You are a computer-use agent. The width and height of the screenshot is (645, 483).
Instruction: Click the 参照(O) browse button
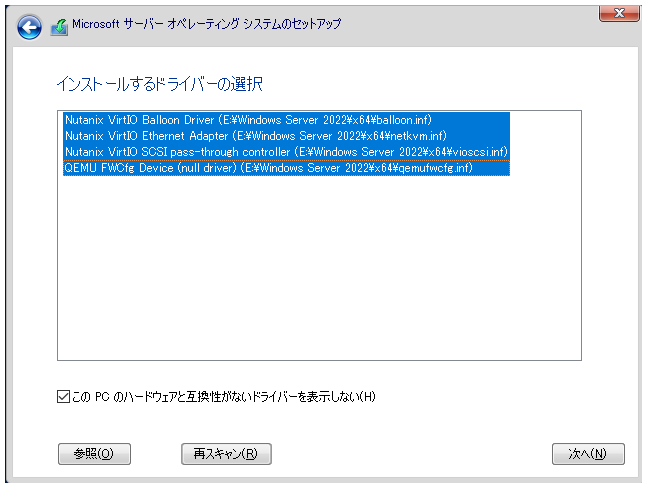click(94, 454)
